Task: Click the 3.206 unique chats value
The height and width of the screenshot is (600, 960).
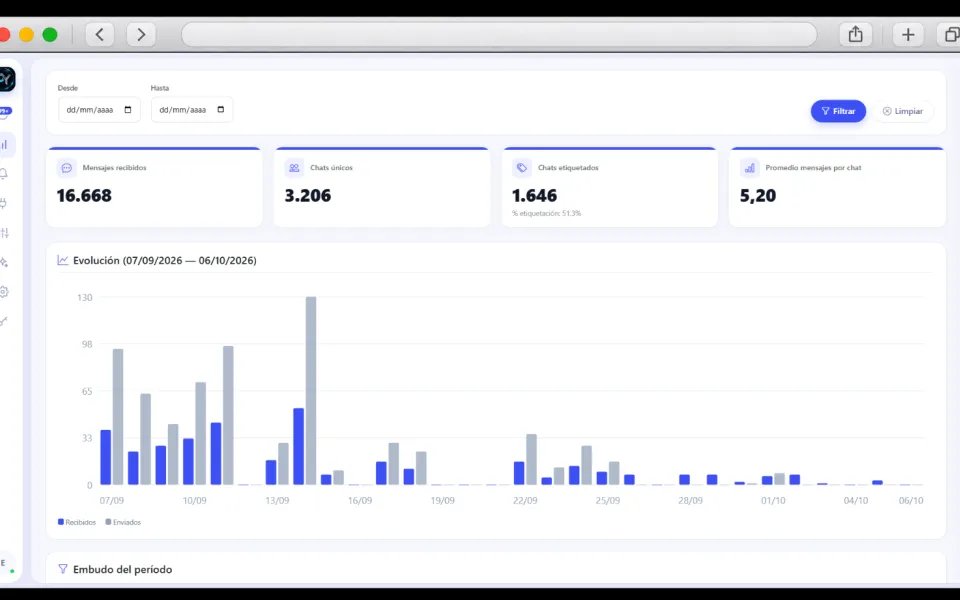Action: pyautogui.click(x=307, y=195)
